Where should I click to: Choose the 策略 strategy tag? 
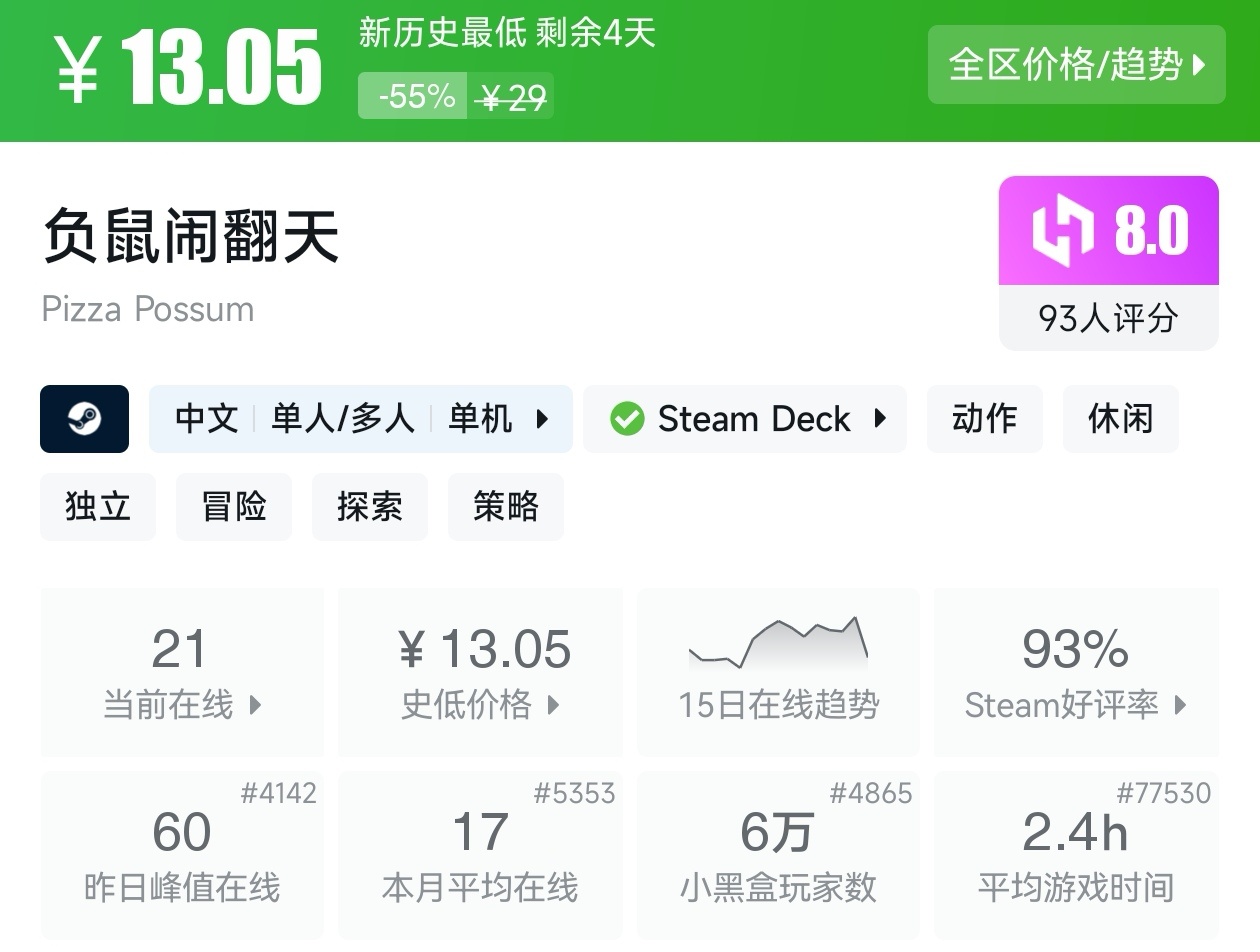(x=506, y=507)
